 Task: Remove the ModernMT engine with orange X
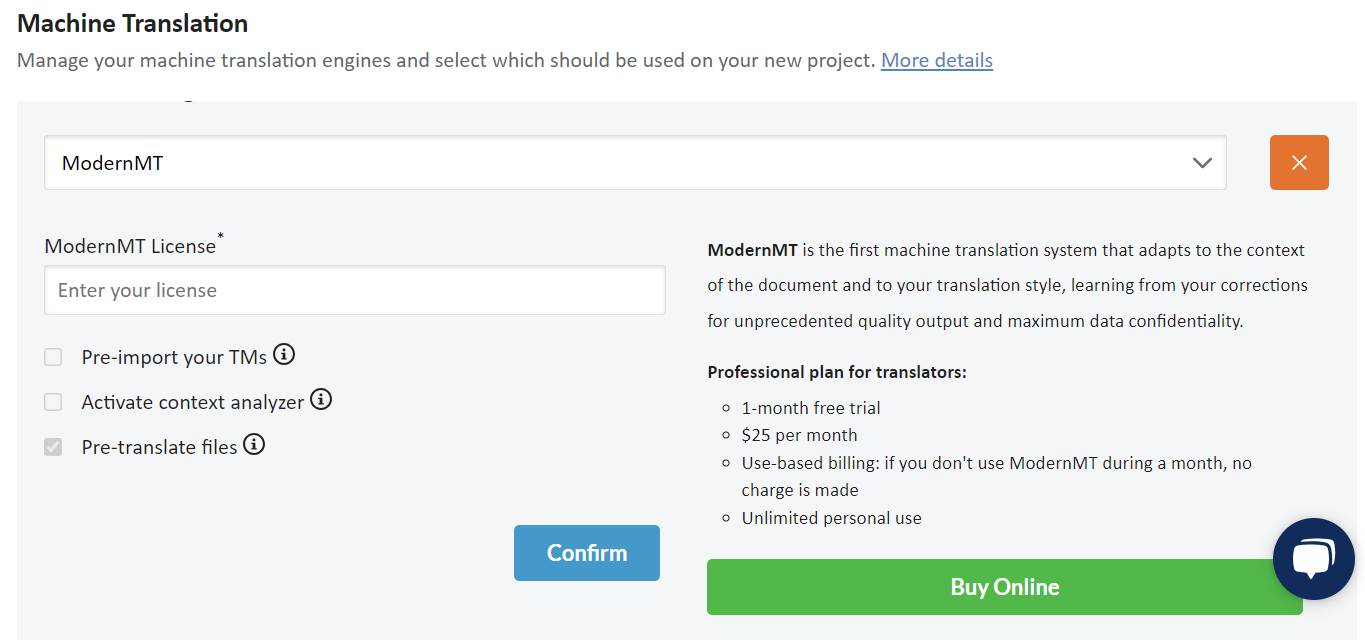coord(1299,162)
